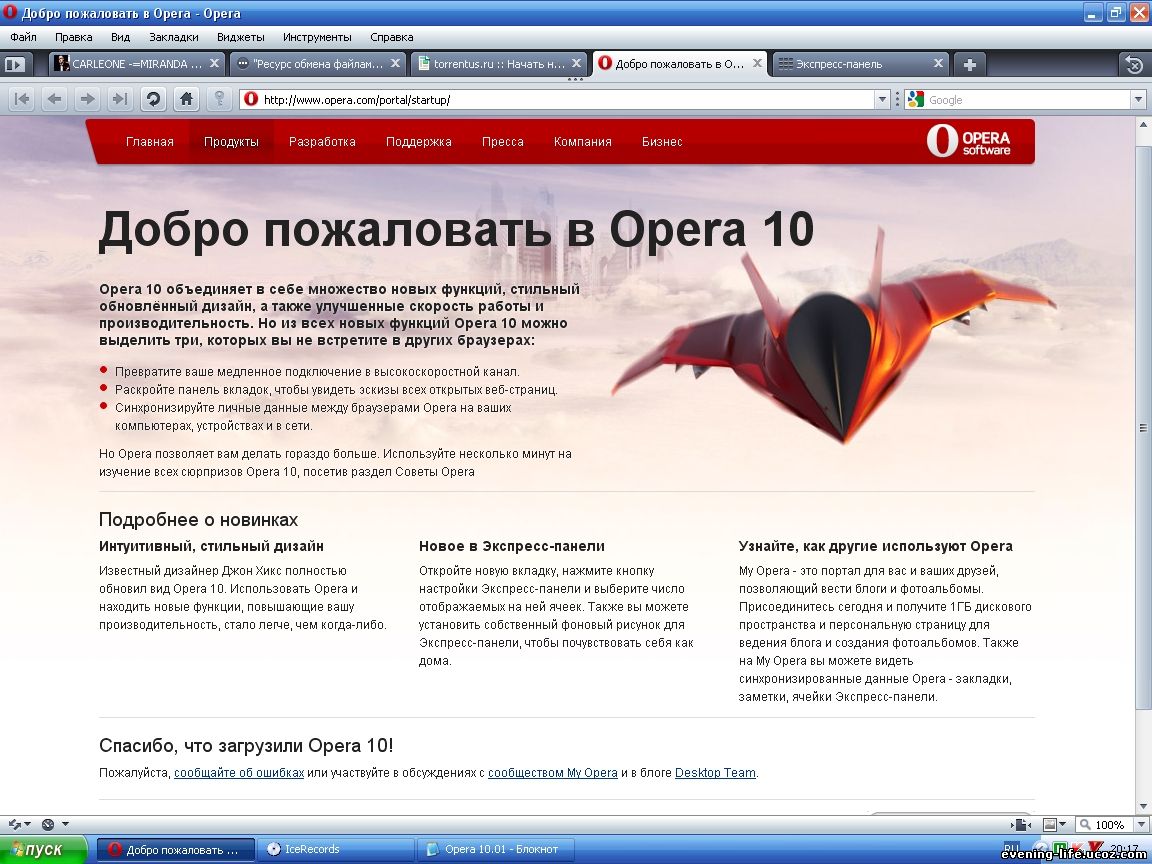Click the URL address field

pyautogui.click(x=566, y=99)
